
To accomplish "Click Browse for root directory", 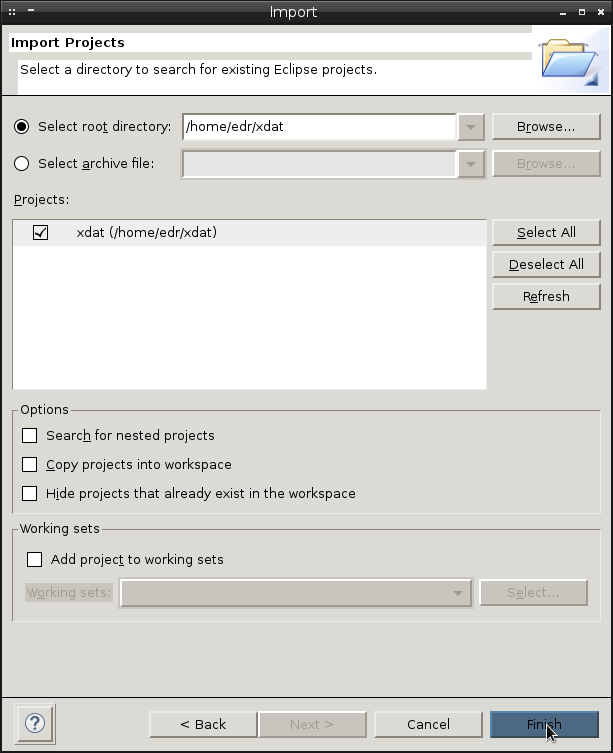I will [x=546, y=127].
